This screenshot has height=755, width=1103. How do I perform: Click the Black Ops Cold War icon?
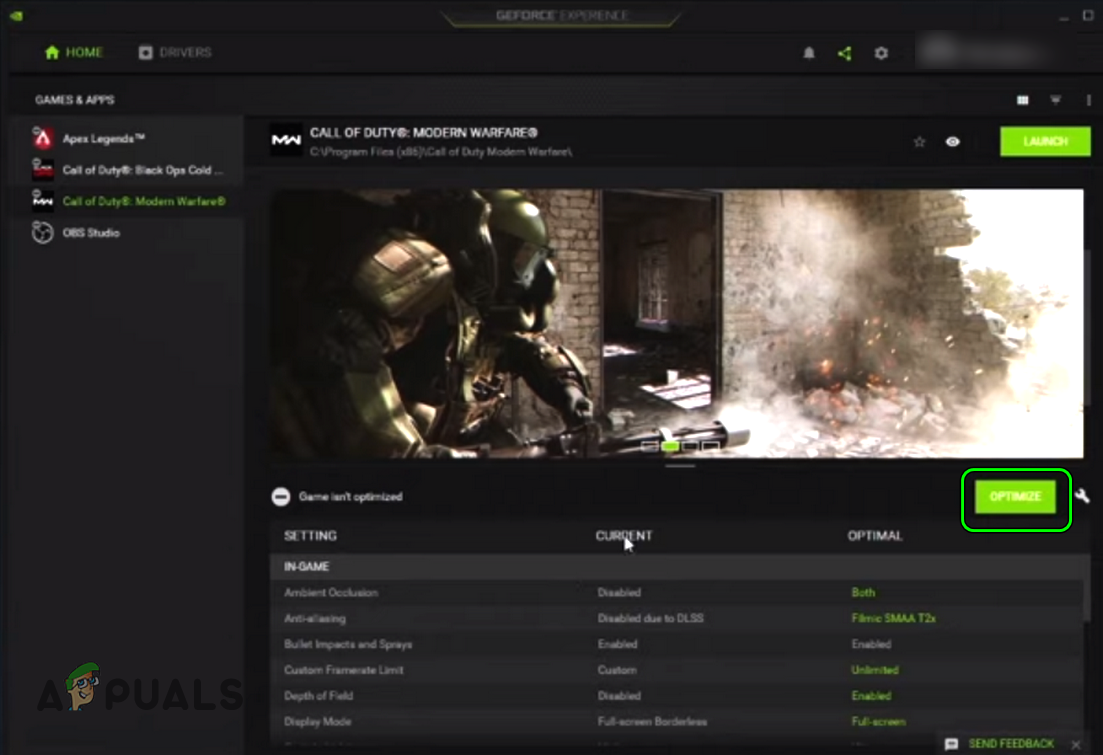(x=43, y=170)
